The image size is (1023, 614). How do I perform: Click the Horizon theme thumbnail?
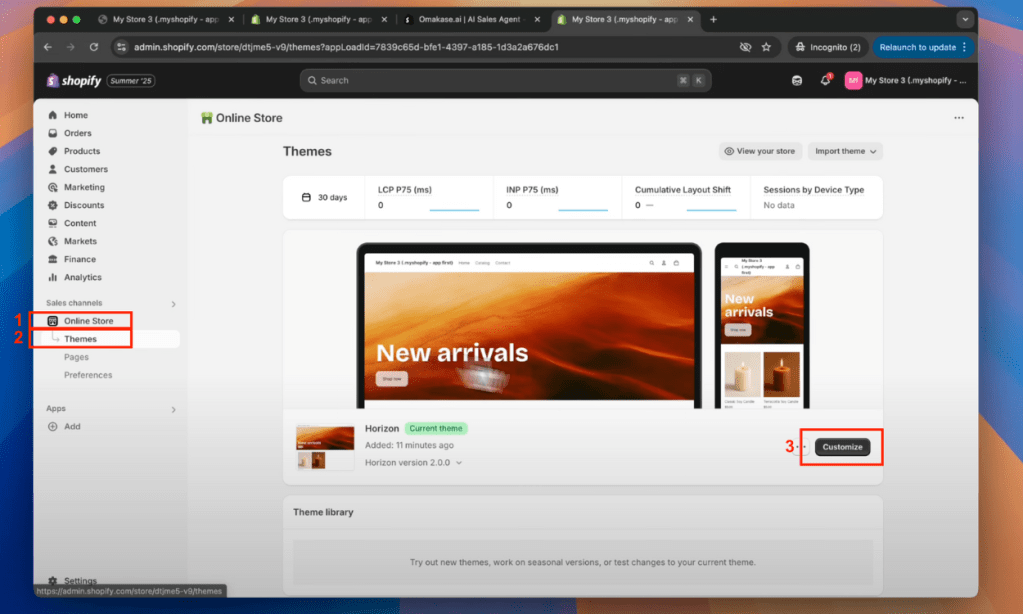[325, 448]
